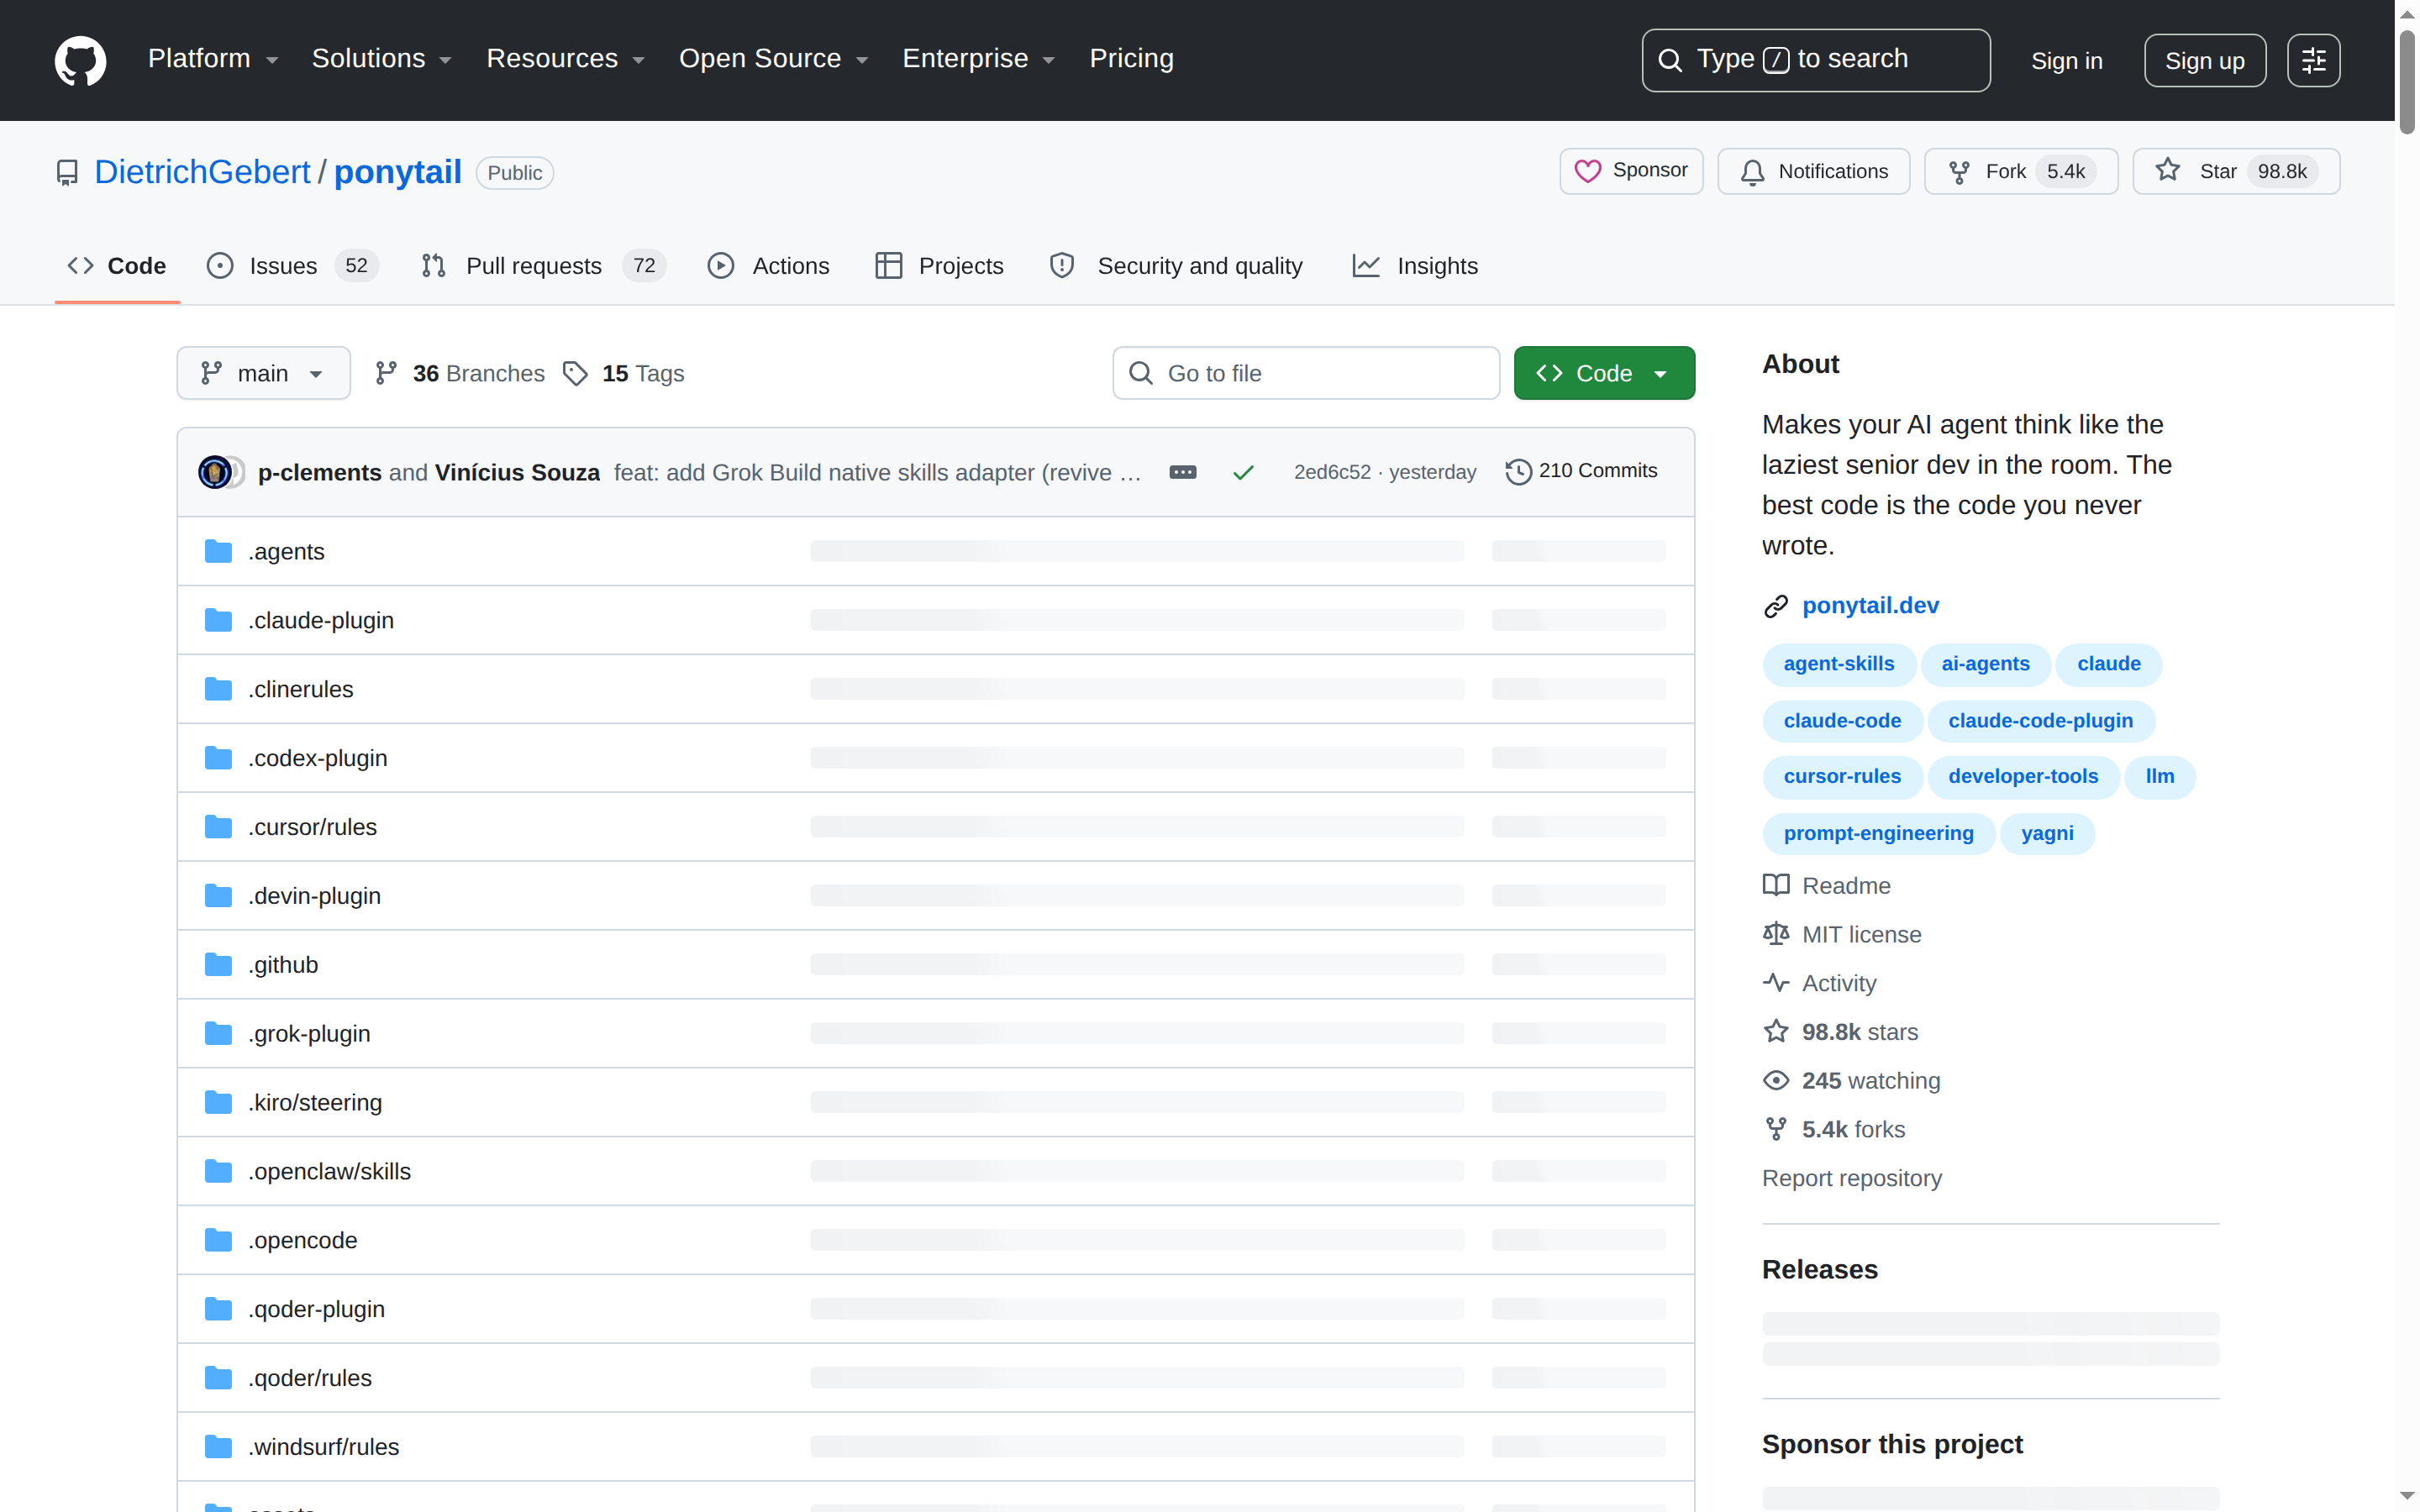2420x1512 pixels.
Task: Switch to the Pull requests tab
Action: [543, 265]
